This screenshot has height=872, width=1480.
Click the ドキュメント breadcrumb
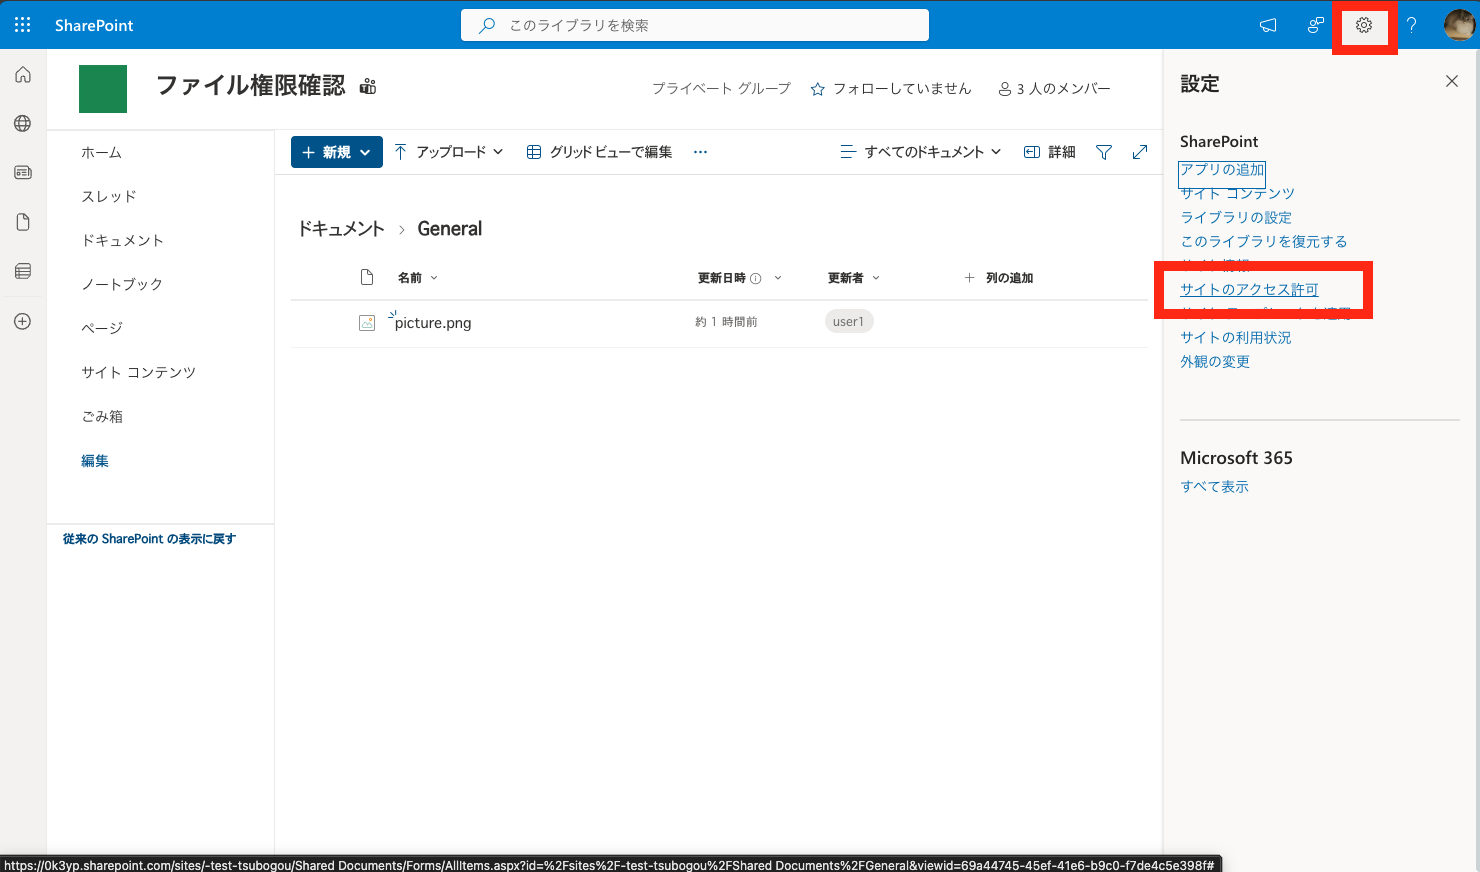[341, 229]
